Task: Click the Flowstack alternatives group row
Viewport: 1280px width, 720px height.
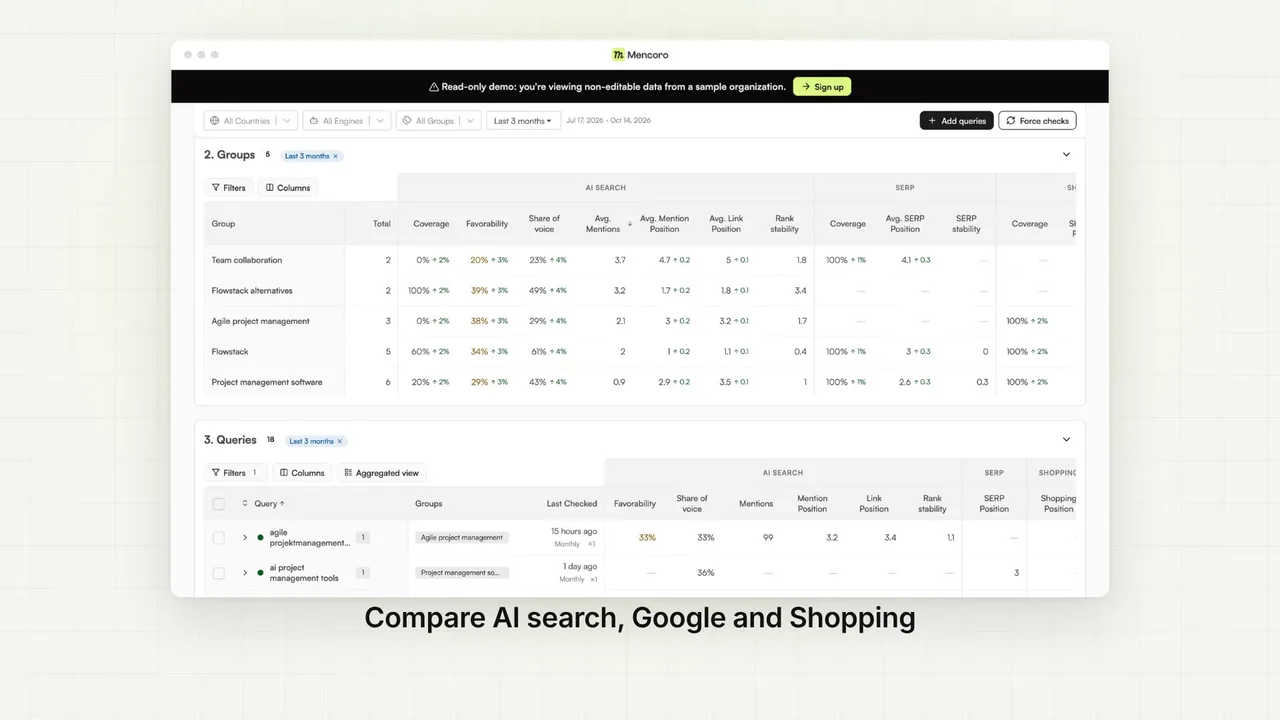Action: coord(640,291)
